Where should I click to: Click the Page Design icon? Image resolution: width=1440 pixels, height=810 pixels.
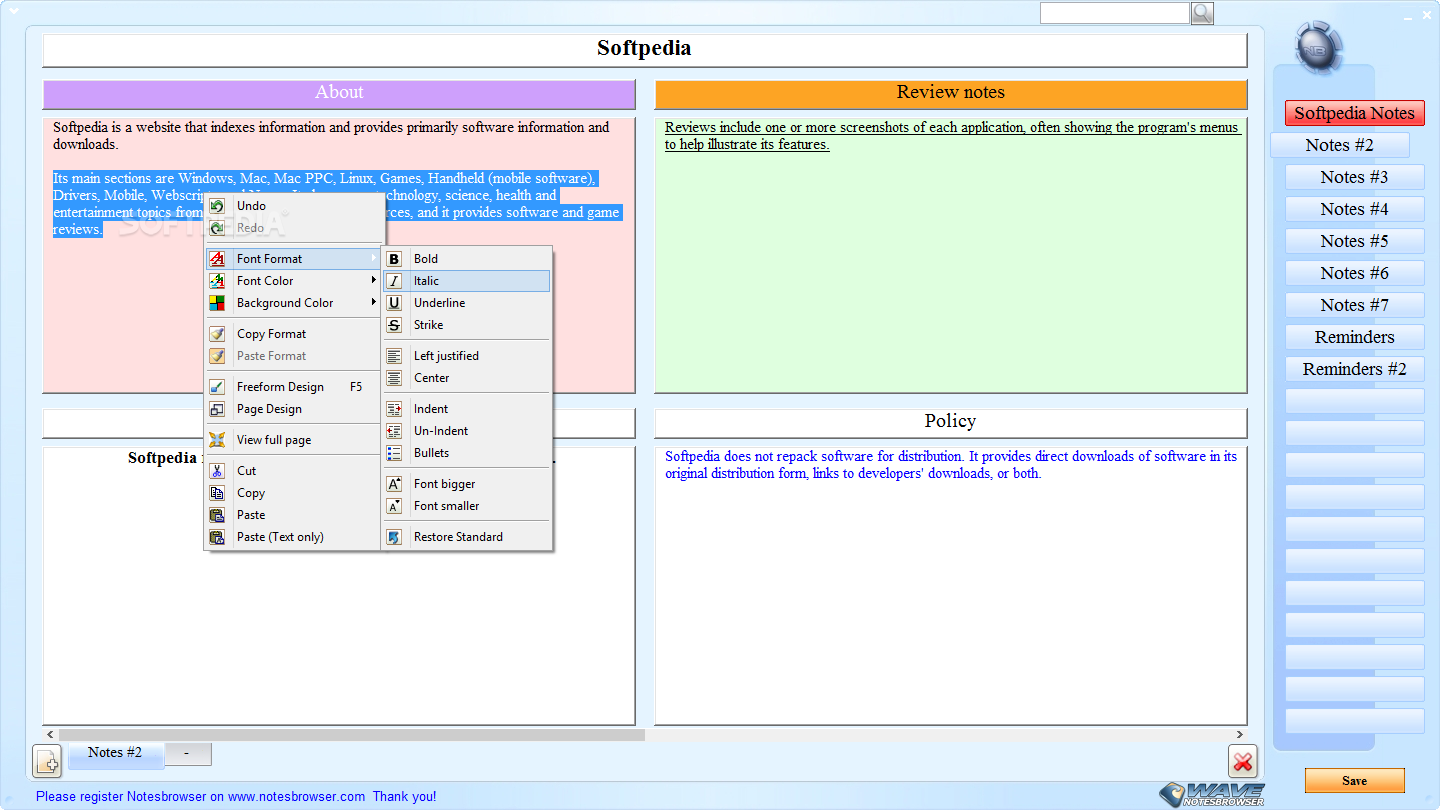click(217, 408)
